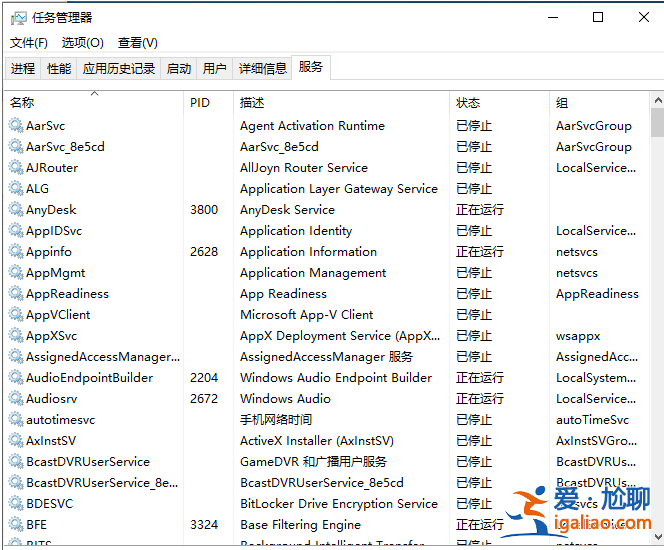Click PID 3324 for BFE
The image size is (664, 550).
point(204,525)
